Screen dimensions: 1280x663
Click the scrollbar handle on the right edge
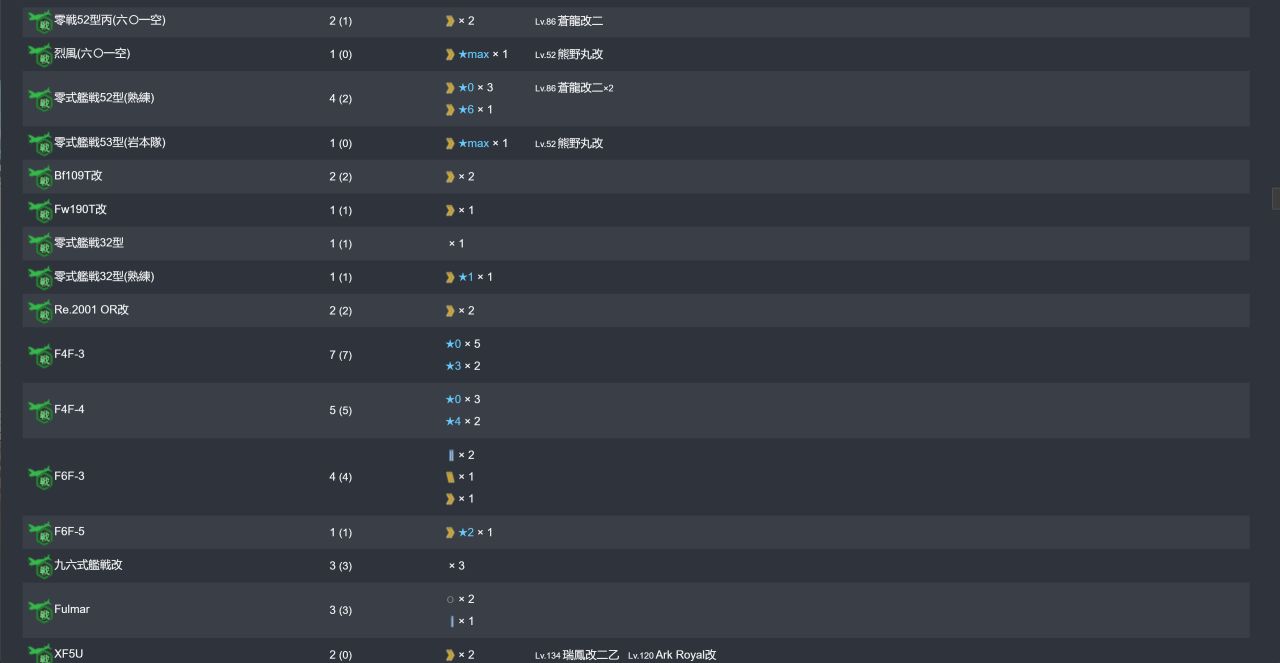click(1276, 198)
